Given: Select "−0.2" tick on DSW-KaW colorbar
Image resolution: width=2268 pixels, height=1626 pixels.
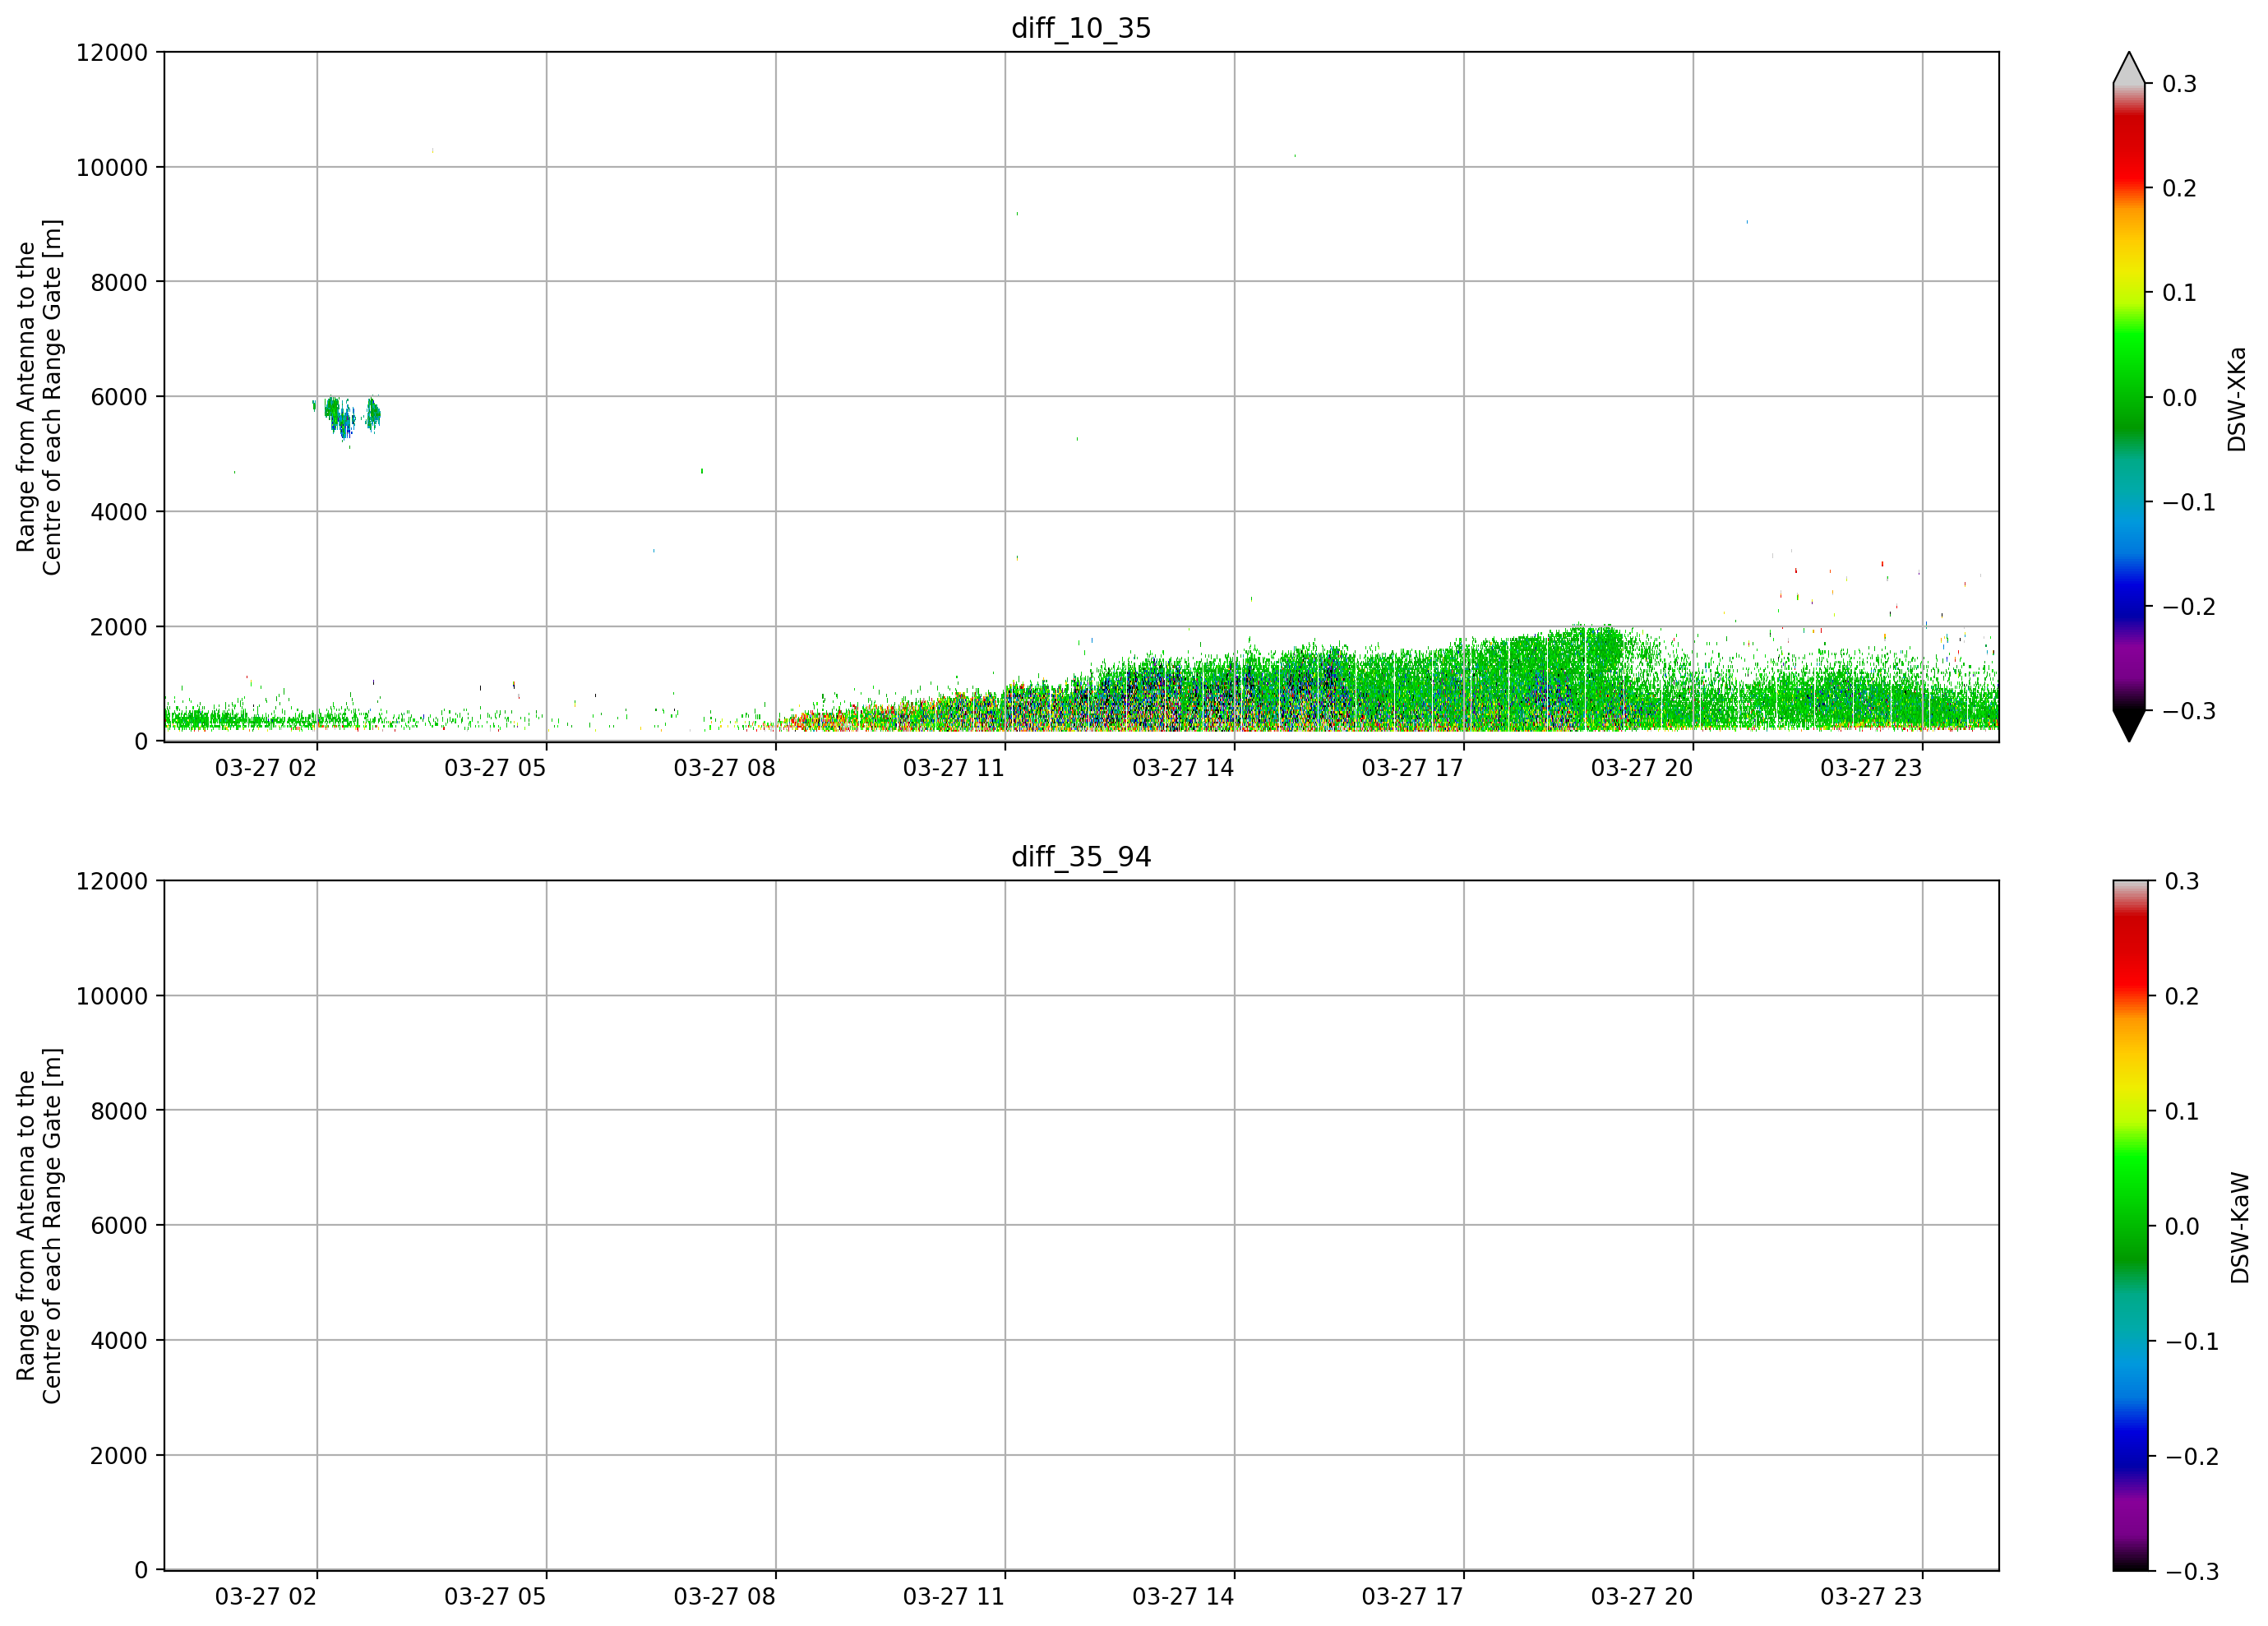Looking at the screenshot, I should pyautogui.click(x=2192, y=1457).
